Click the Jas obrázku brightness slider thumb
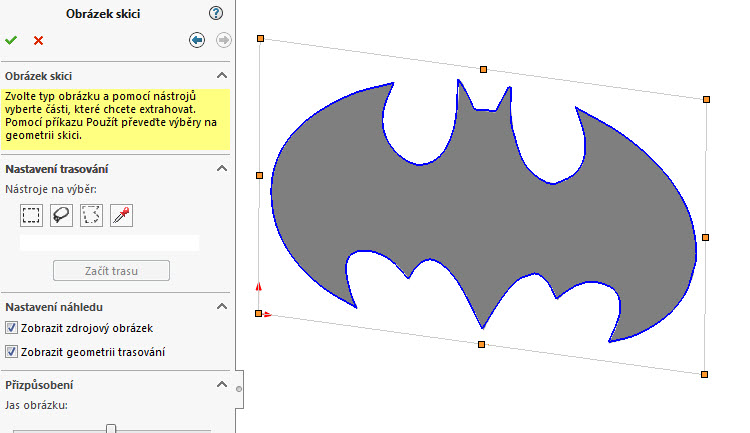 point(111,429)
